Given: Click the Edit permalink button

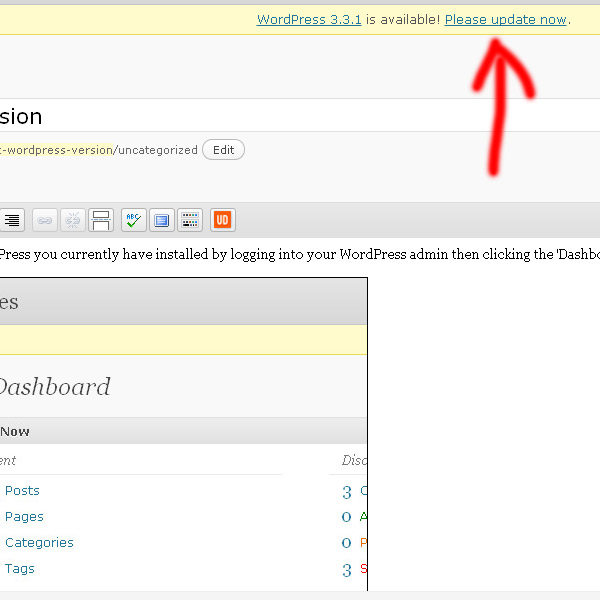Looking at the screenshot, I should 223,150.
